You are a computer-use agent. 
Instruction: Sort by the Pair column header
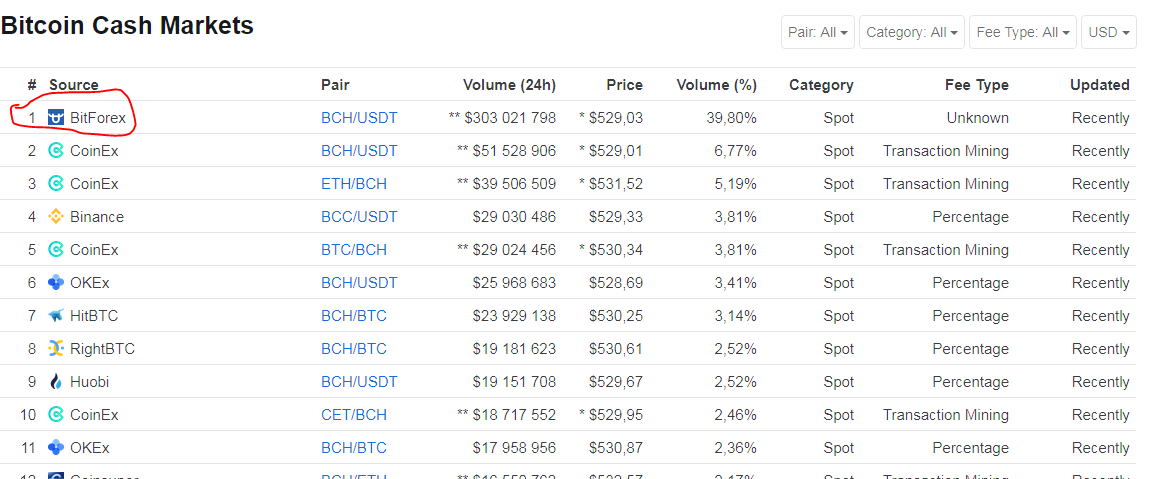(x=335, y=85)
